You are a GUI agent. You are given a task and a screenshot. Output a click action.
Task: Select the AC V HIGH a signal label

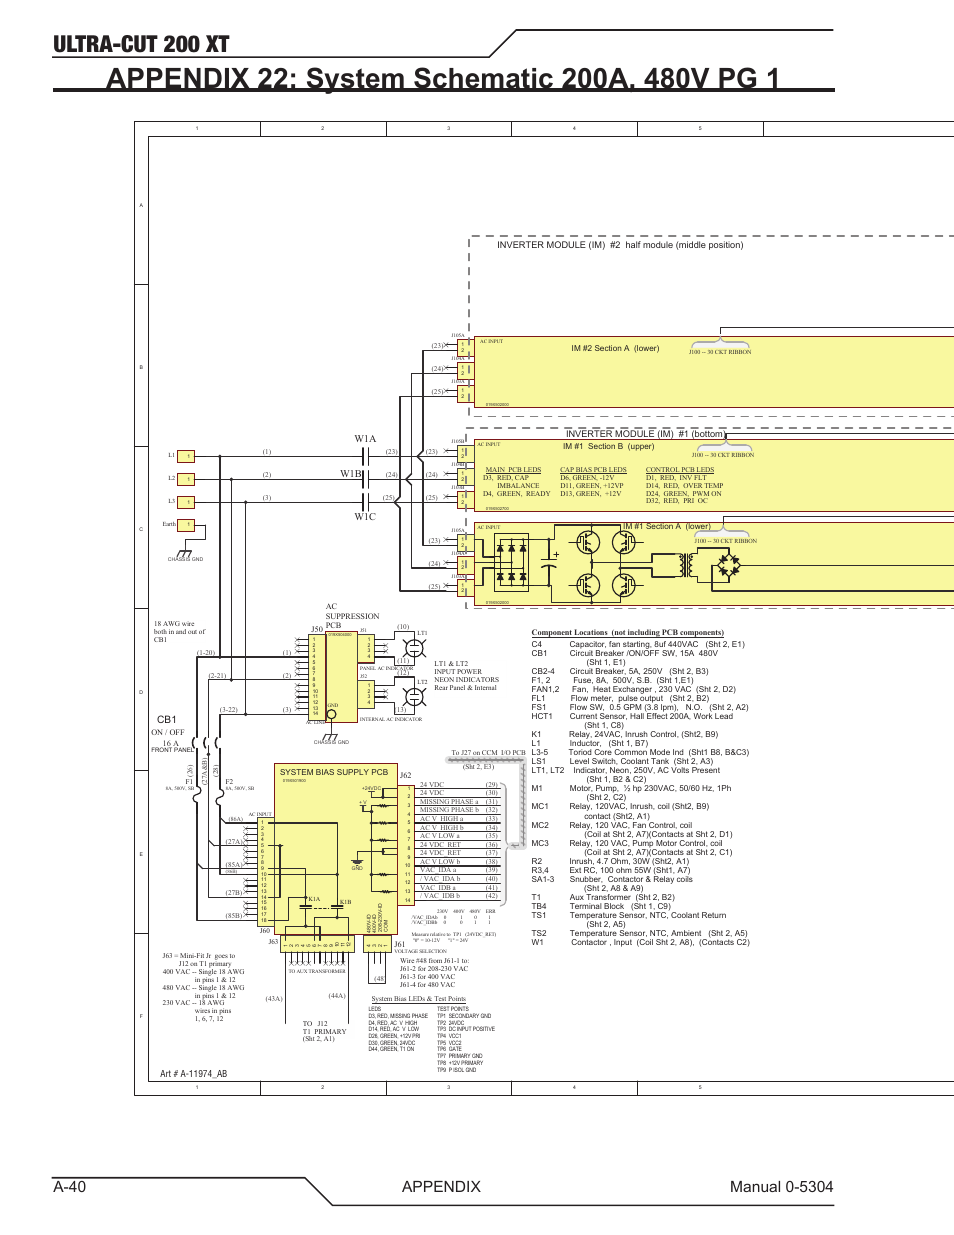[440, 819]
